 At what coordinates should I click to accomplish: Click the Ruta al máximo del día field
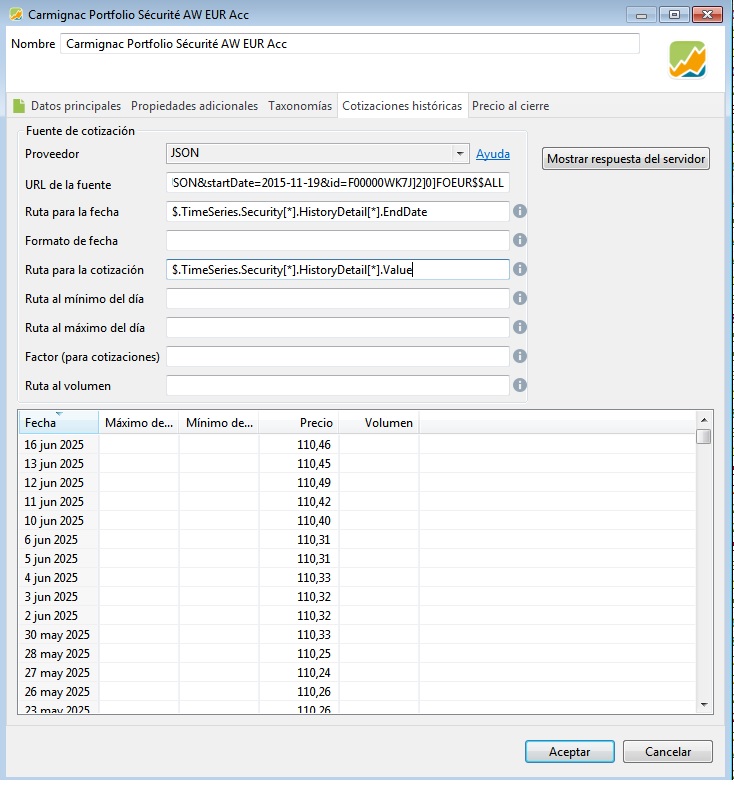pyautogui.click(x=338, y=327)
